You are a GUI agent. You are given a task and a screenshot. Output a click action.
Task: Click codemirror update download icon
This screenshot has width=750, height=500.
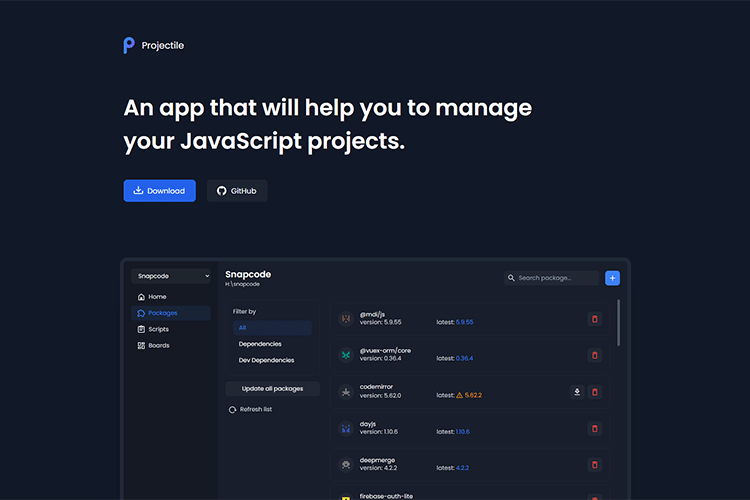pyautogui.click(x=576, y=392)
